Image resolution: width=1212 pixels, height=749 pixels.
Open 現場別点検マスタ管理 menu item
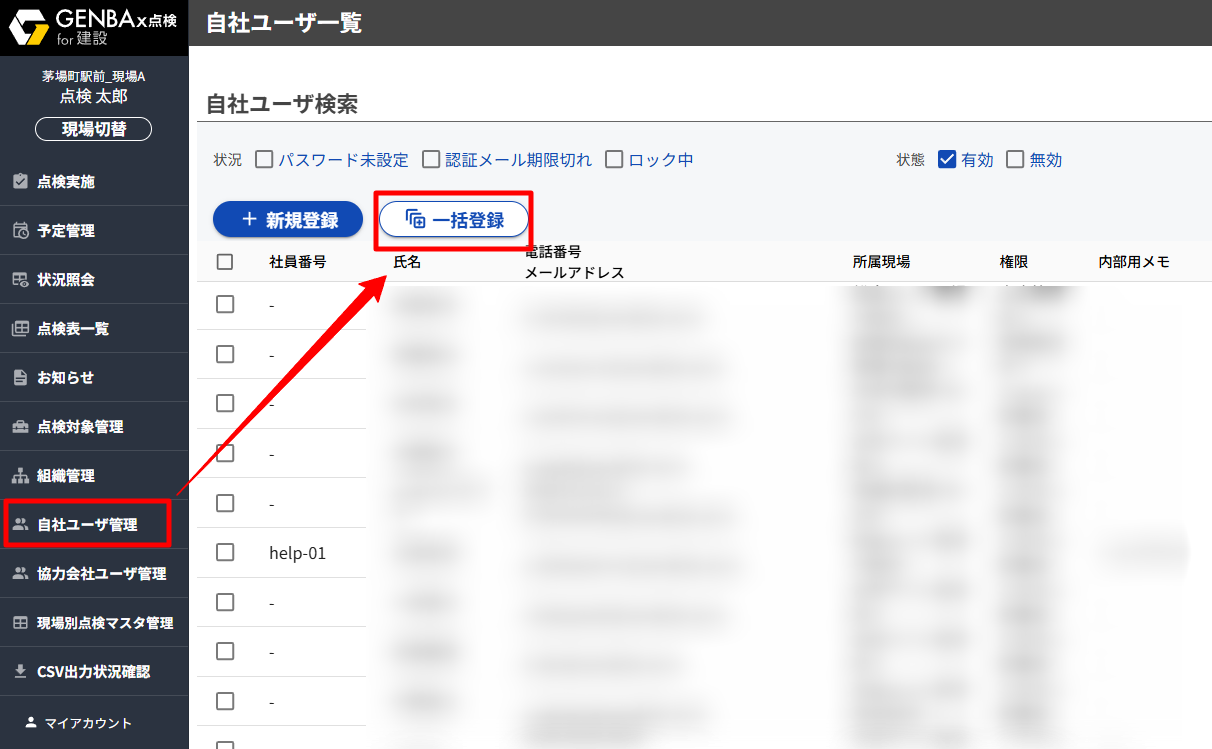(x=105, y=623)
